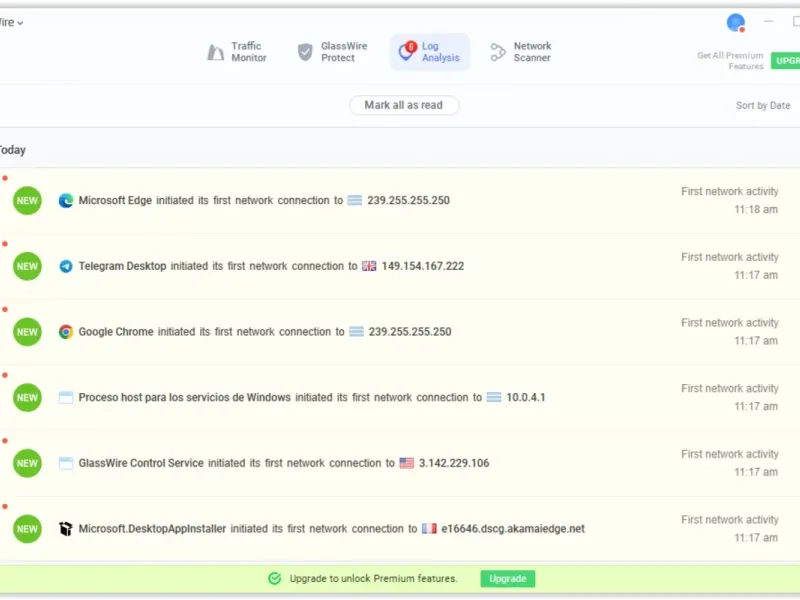
Task: Open the GlassWire menu dropdown arrow
Action: coord(20,23)
